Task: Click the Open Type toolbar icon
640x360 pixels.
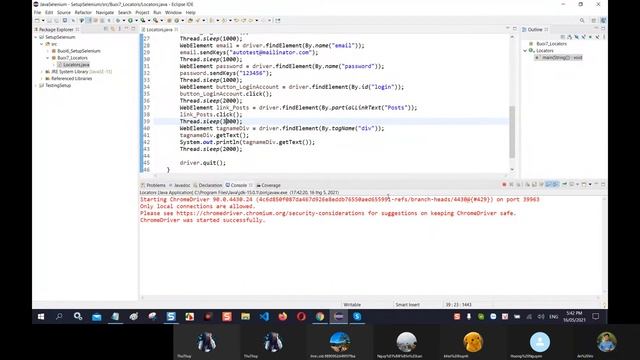Action: 190,20
